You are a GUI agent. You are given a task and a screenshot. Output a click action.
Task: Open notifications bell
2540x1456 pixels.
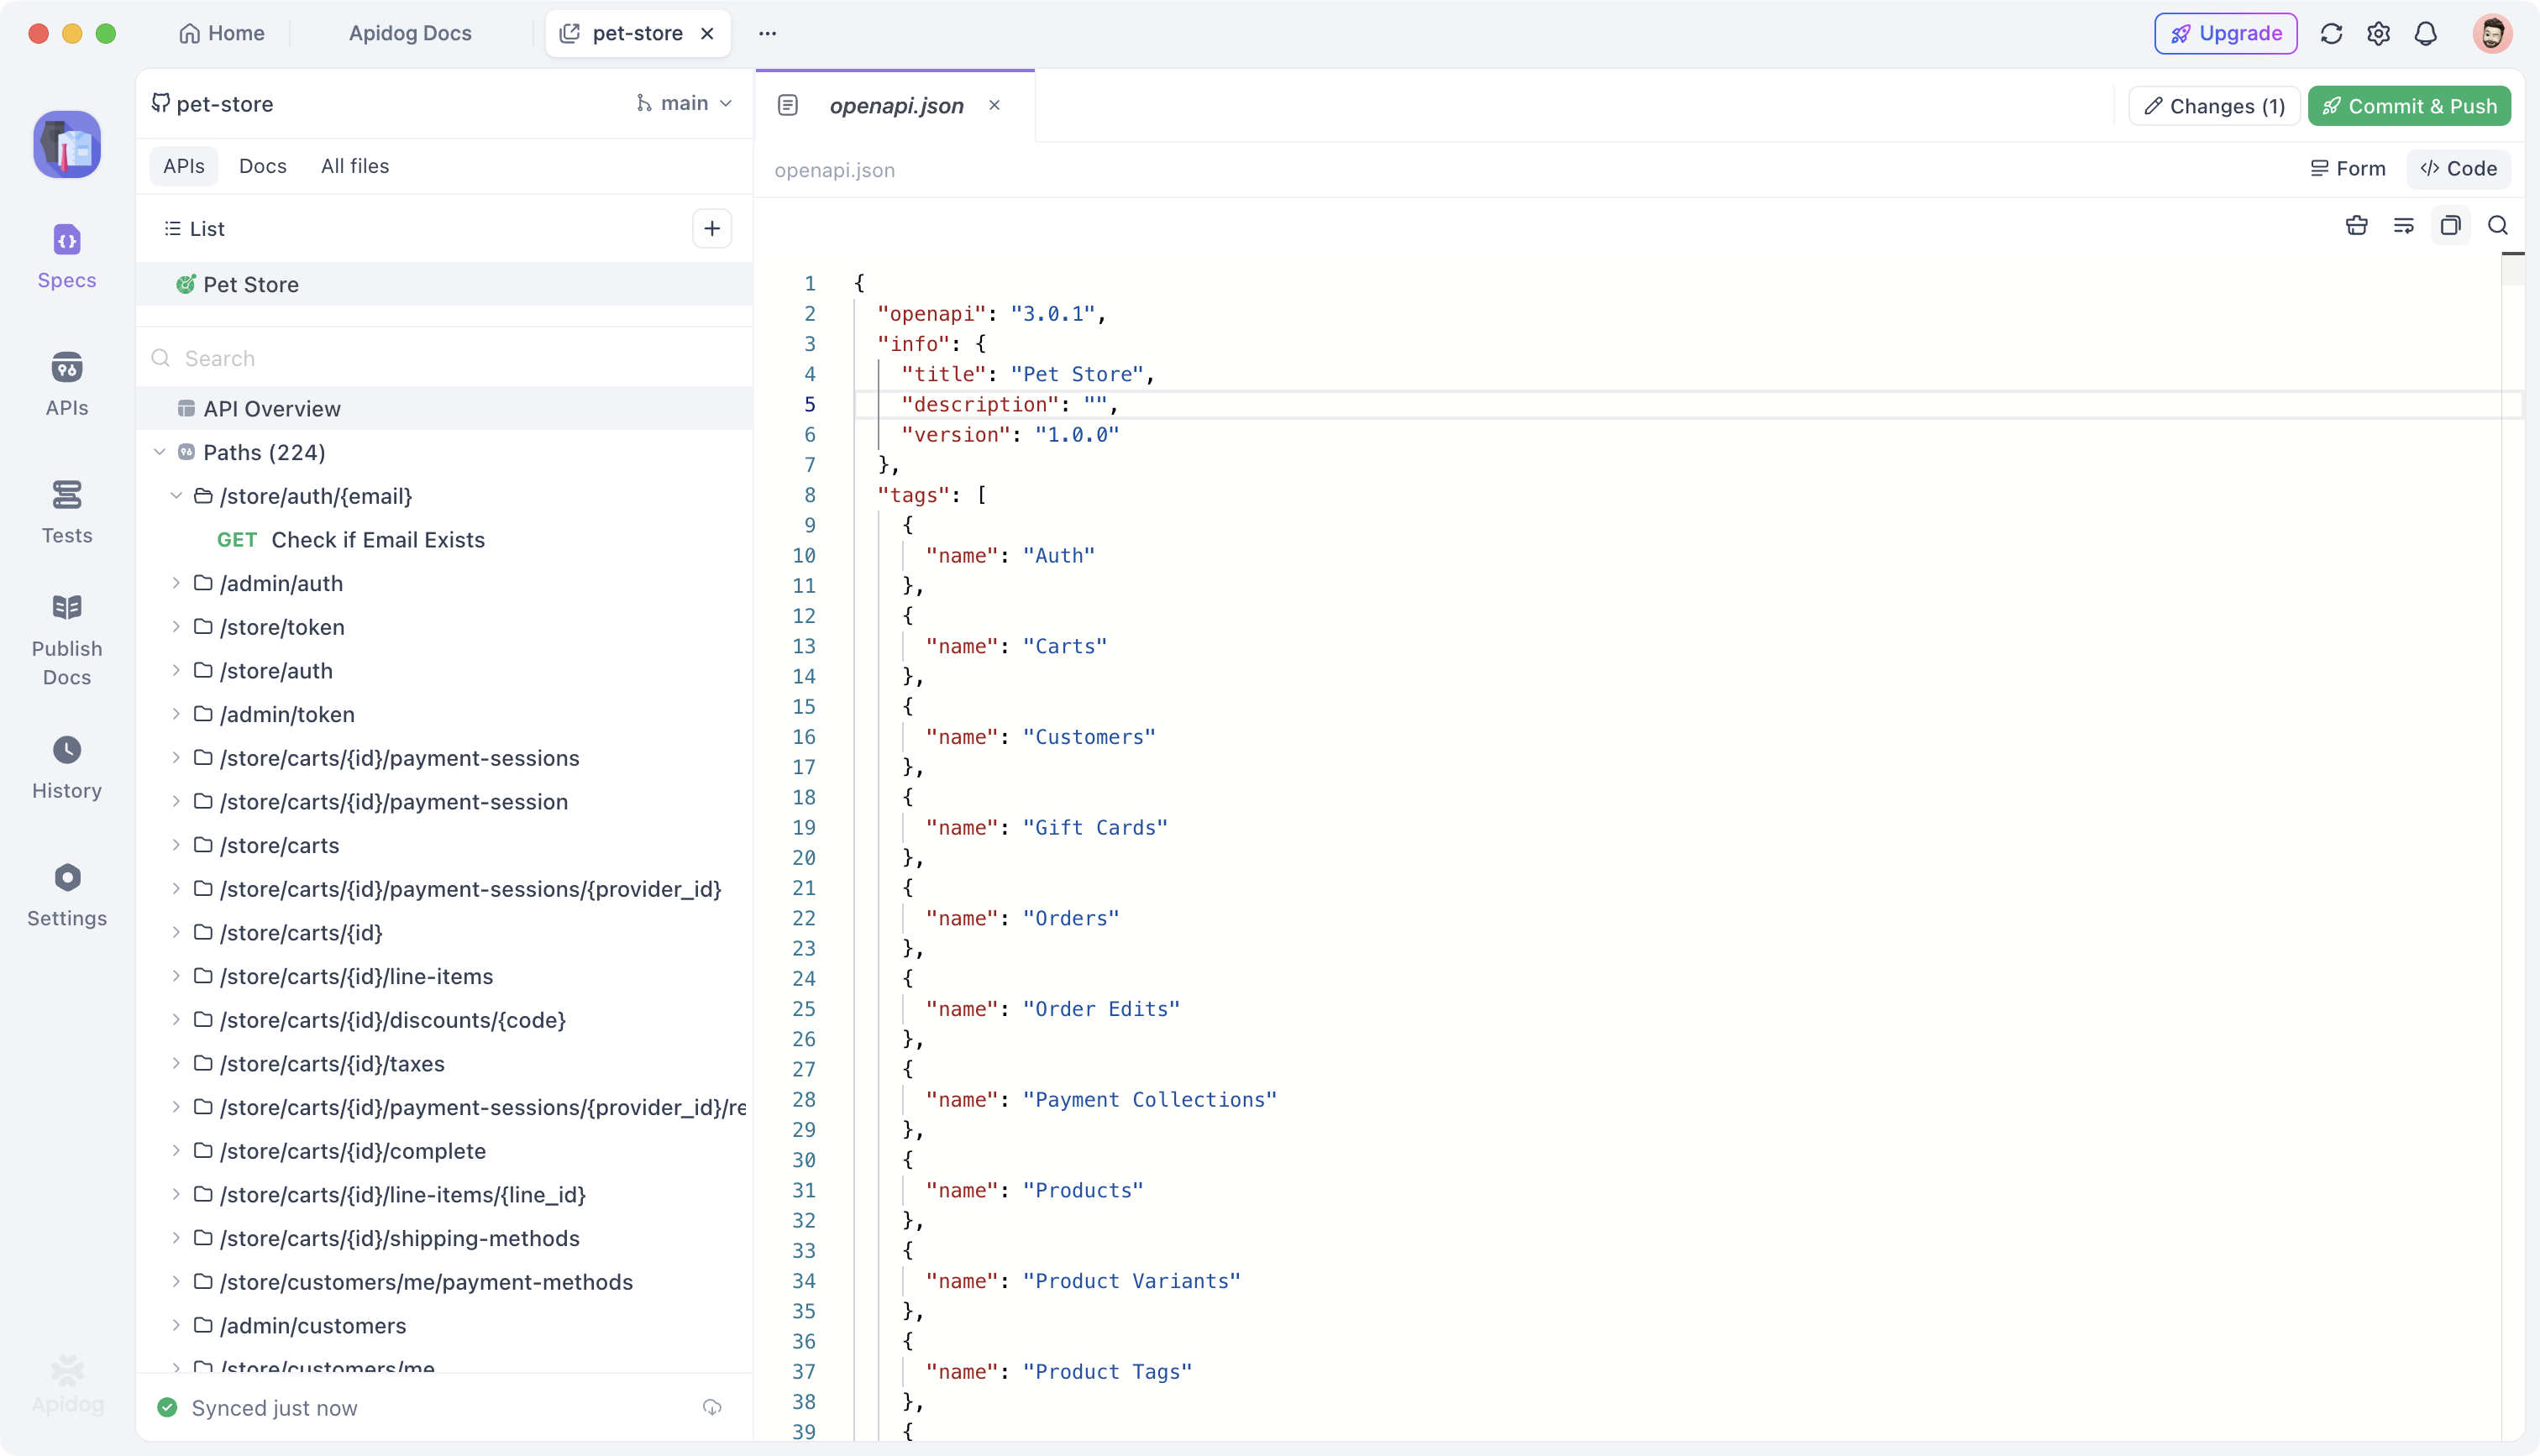point(2425,34)
